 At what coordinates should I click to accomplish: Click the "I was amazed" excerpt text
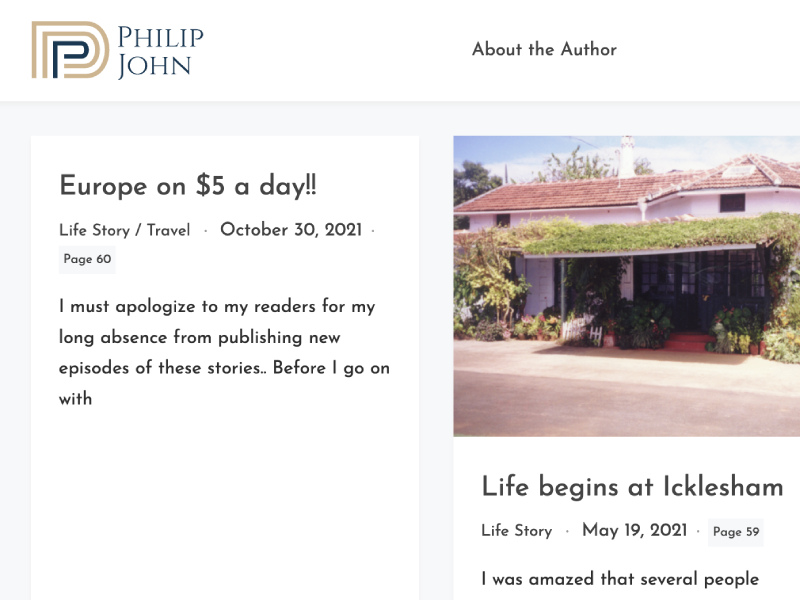pyautogui.click(x=620, y=579)
